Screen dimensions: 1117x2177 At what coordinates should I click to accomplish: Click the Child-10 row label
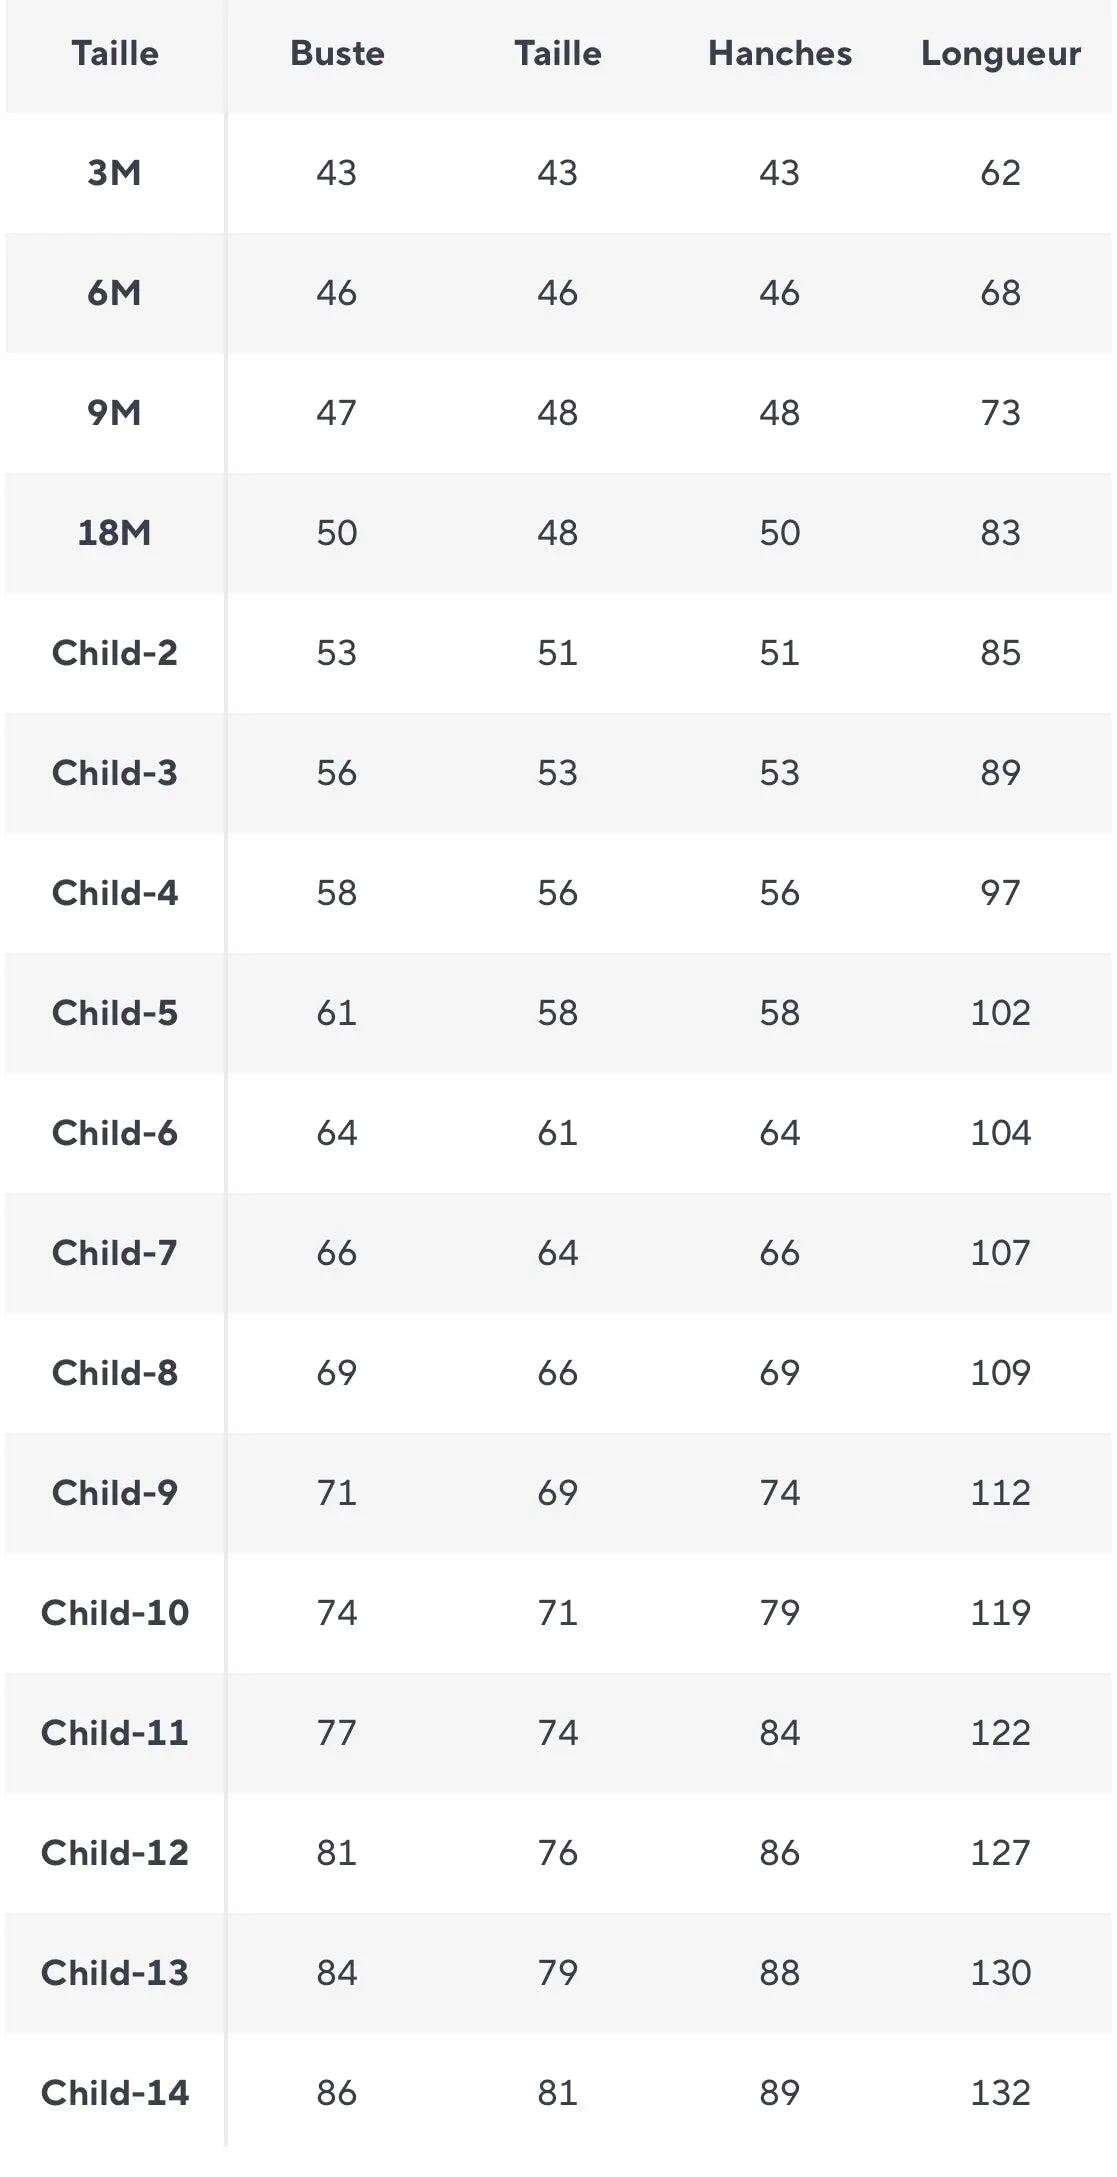pyautogui.click(x=114, y=1613)
